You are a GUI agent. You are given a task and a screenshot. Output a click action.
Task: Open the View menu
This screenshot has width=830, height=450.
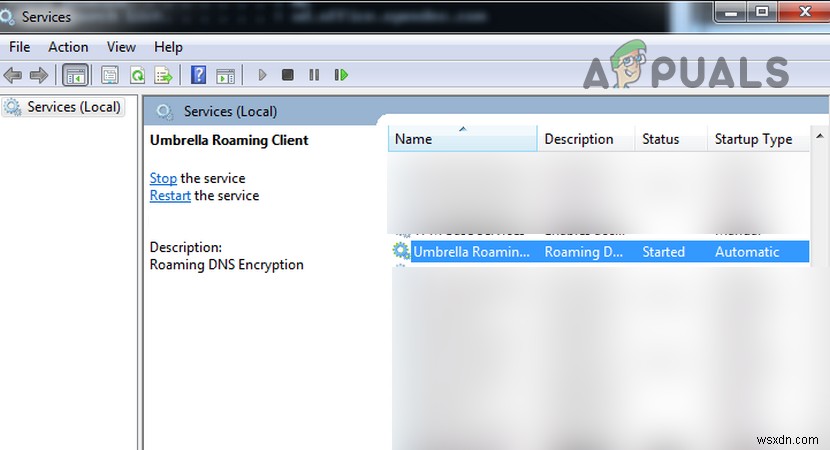pyautogui.click(x=121, y=47)
